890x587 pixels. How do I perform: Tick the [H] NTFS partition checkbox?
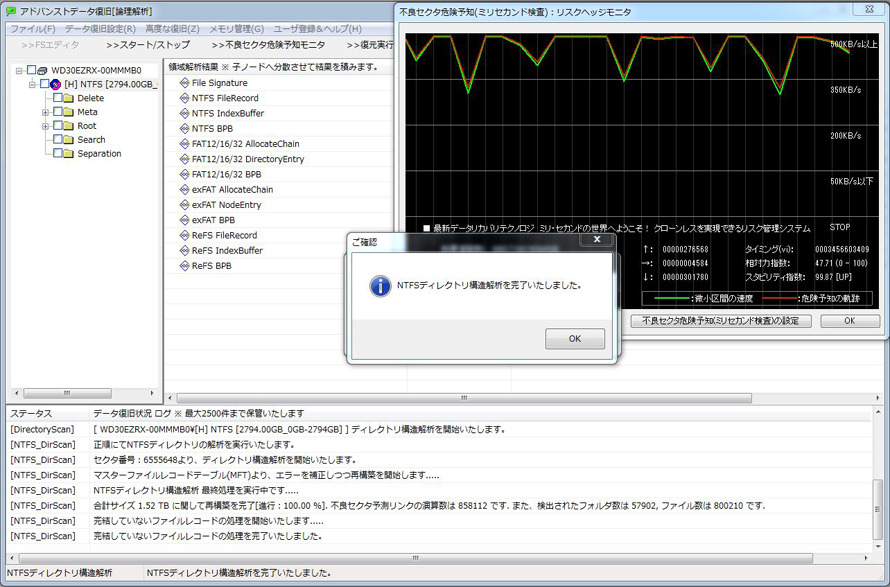pos(45,84)
